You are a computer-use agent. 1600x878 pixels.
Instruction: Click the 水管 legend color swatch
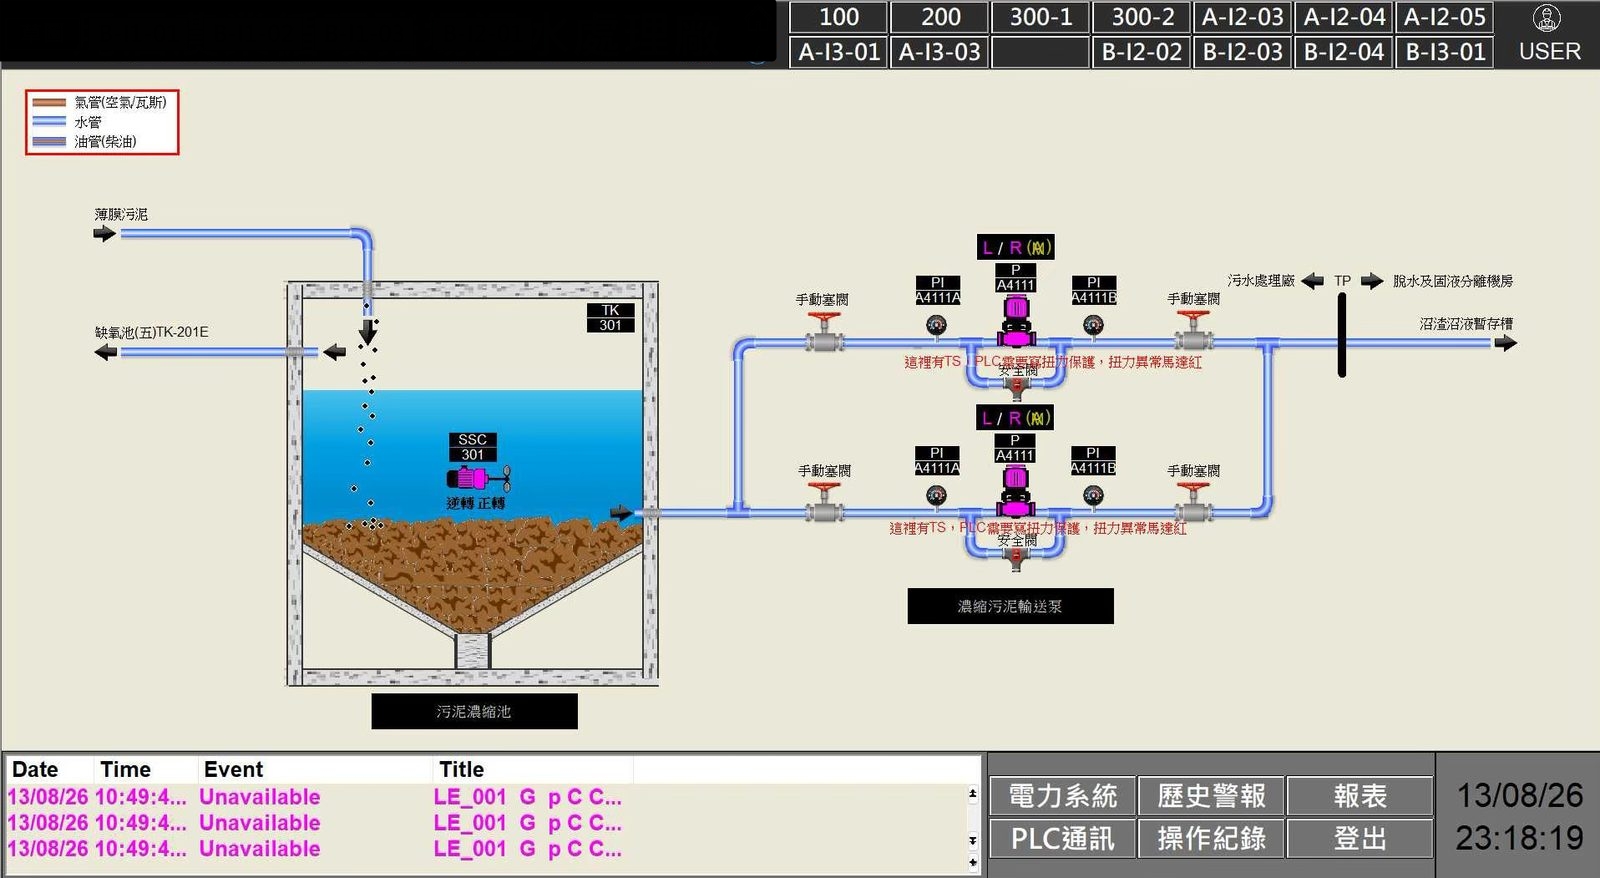click(49, 121)
